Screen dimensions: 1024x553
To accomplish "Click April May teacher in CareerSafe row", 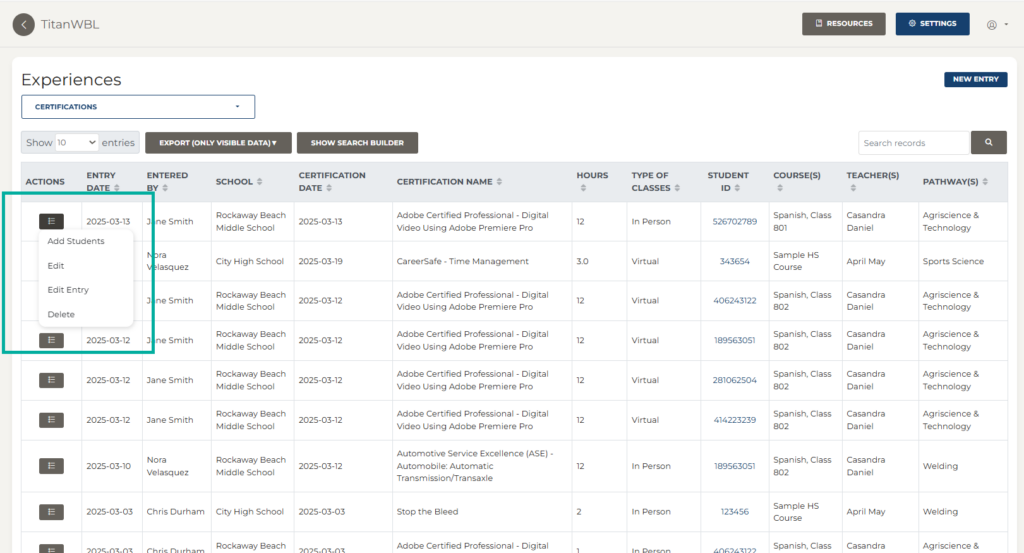I will click(866, 261).
